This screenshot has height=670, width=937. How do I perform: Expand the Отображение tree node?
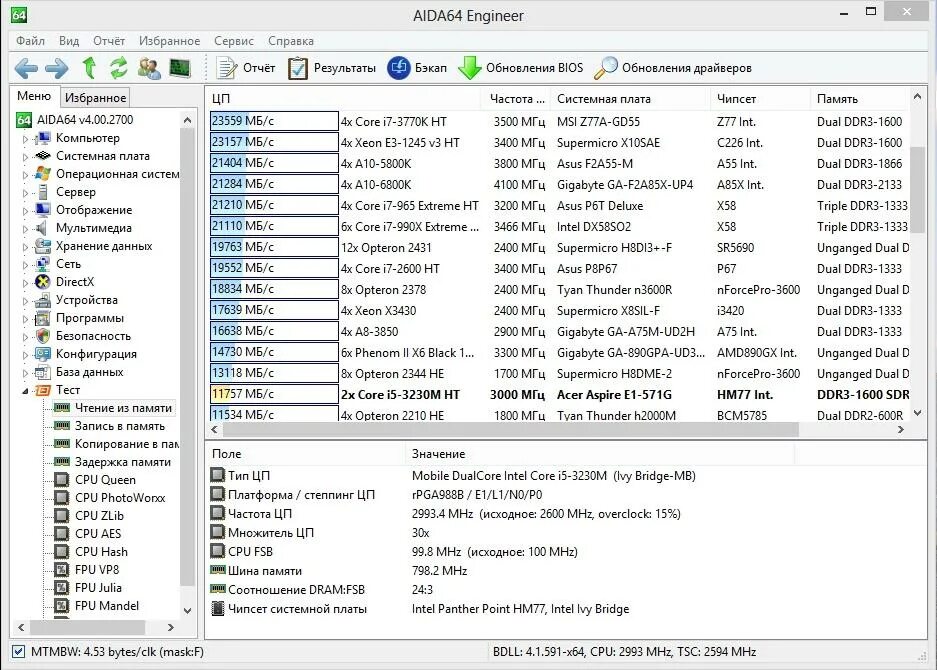coord(25,210)
